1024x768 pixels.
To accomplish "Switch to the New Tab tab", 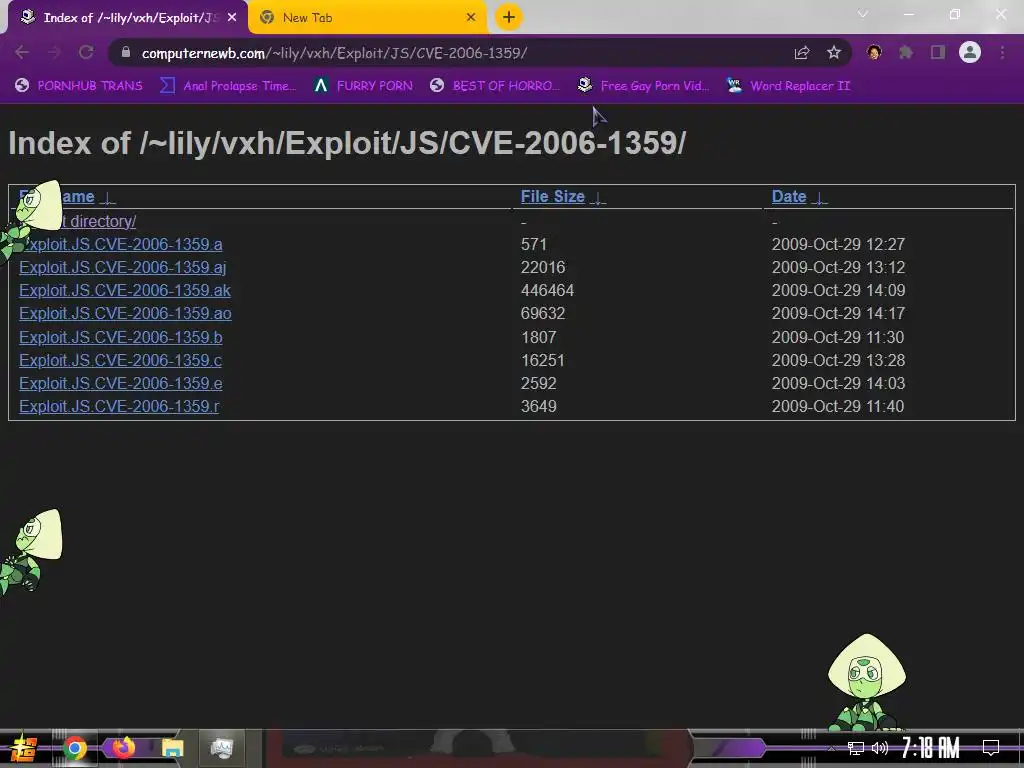I will pos(368,18).
